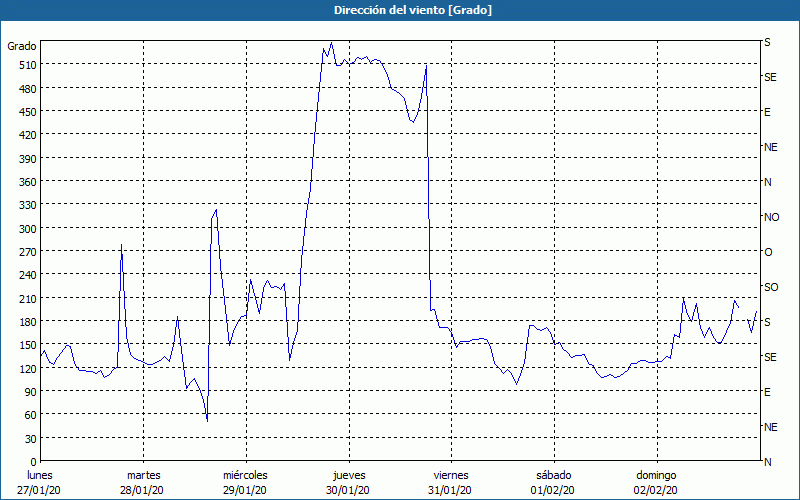Click the 'jueves' day label
The width and height of the screenshot is (800, 500).
pyautogui.click(x=349, y=475)
